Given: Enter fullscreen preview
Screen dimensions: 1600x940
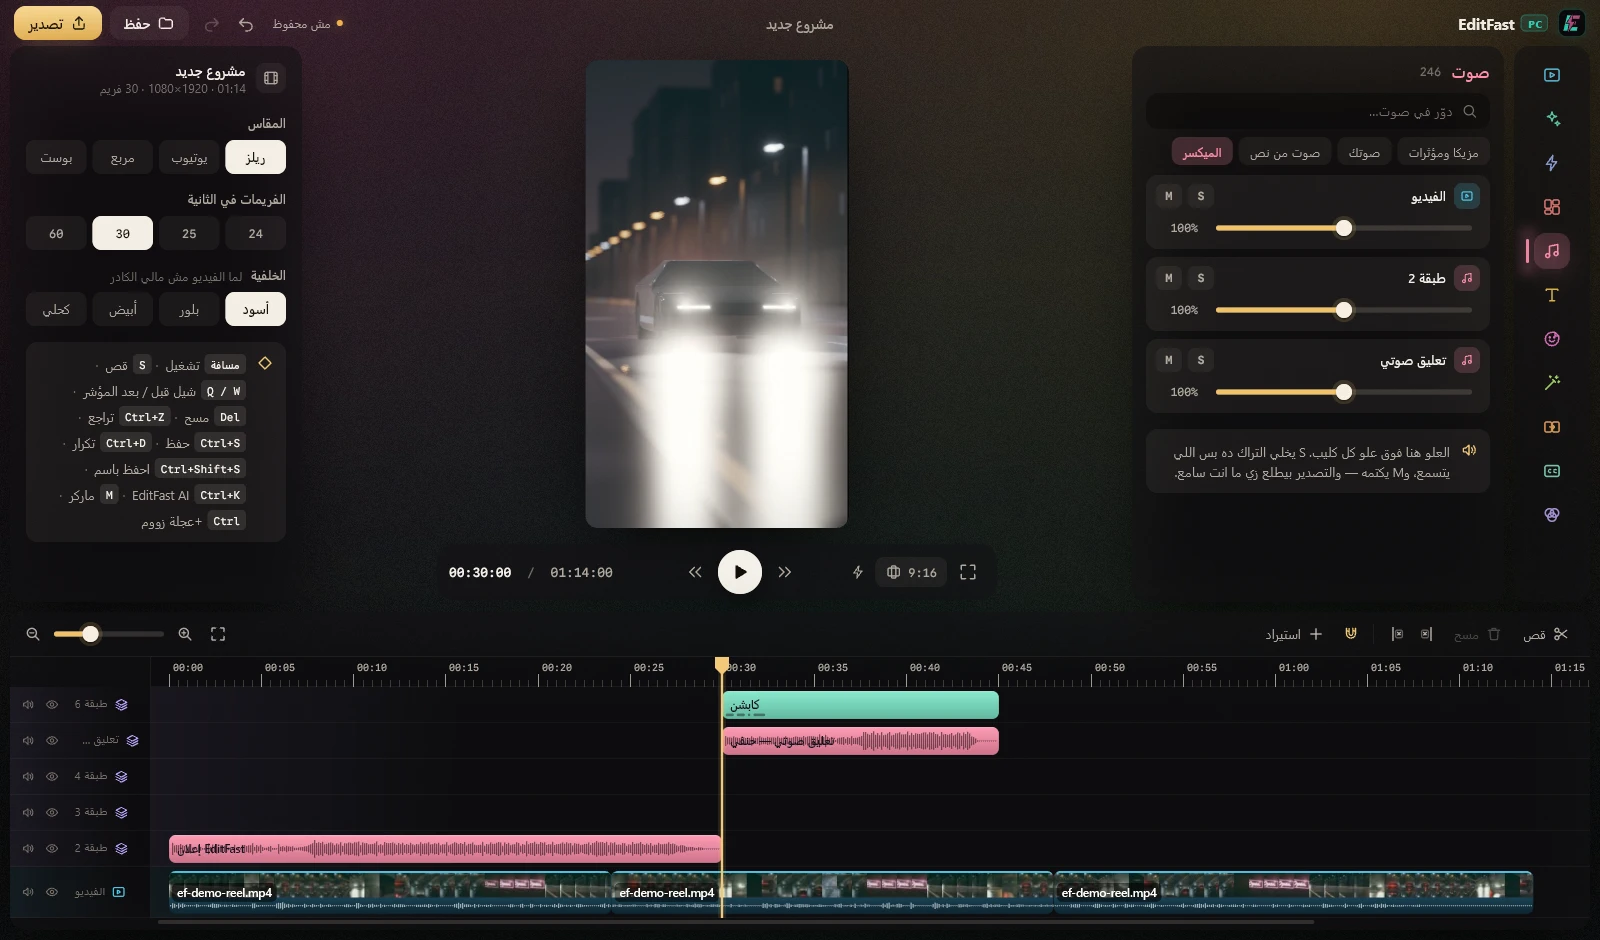Looking at the screenshot, I should 968,572.
